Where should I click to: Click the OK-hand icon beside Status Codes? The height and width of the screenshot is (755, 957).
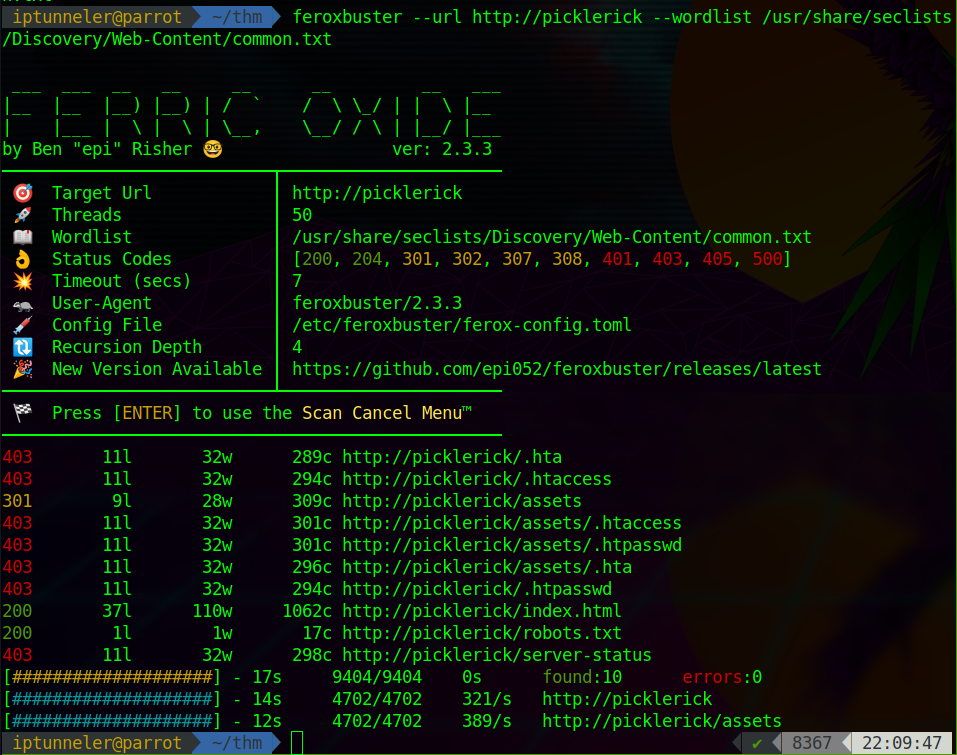(23, 259)
